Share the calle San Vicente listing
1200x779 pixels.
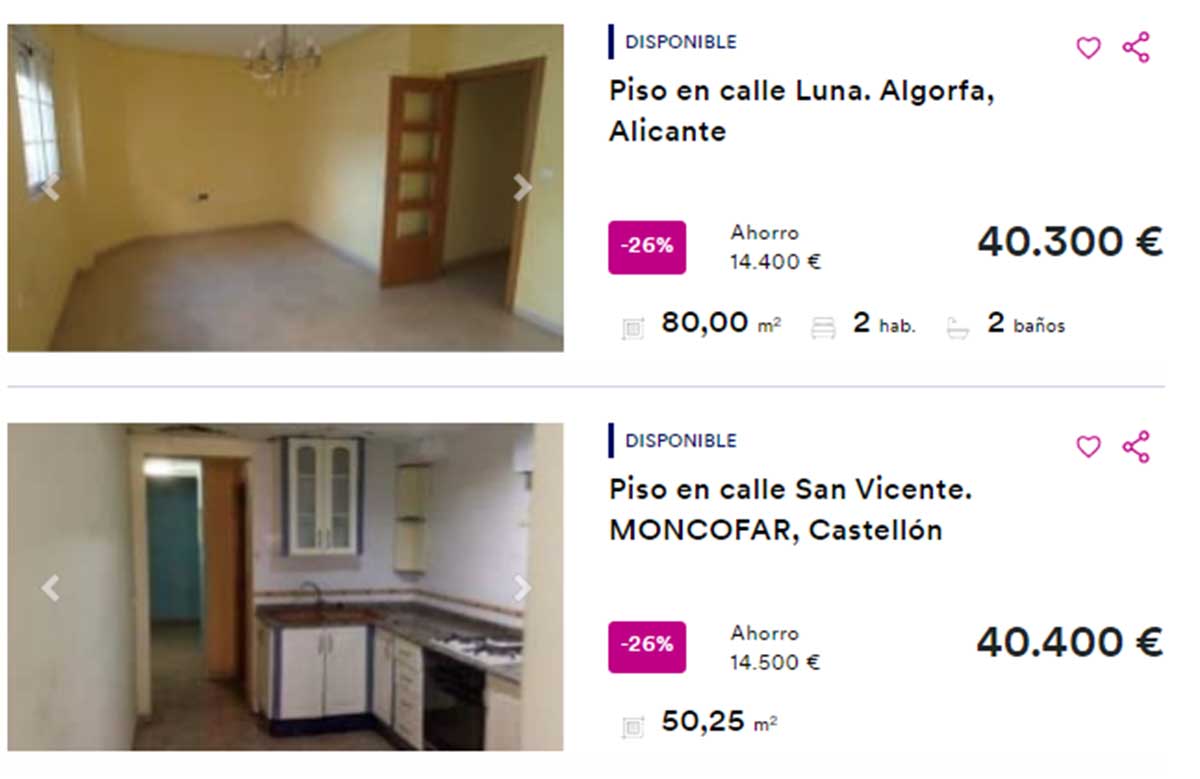click(x=1136, y=446)
